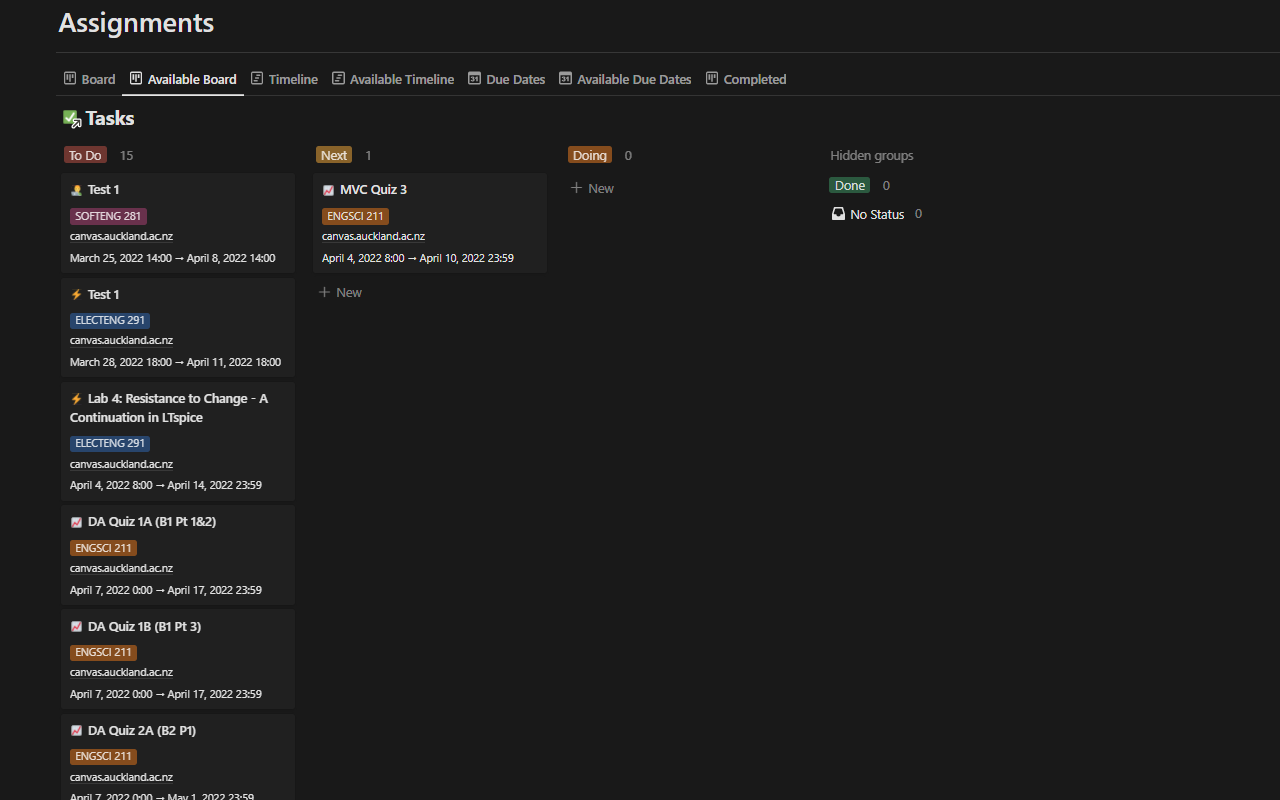Viewport: 1280px width, 800px height.
Task: Click the SOFTENG 281 tag
Action: click(108, 216)
